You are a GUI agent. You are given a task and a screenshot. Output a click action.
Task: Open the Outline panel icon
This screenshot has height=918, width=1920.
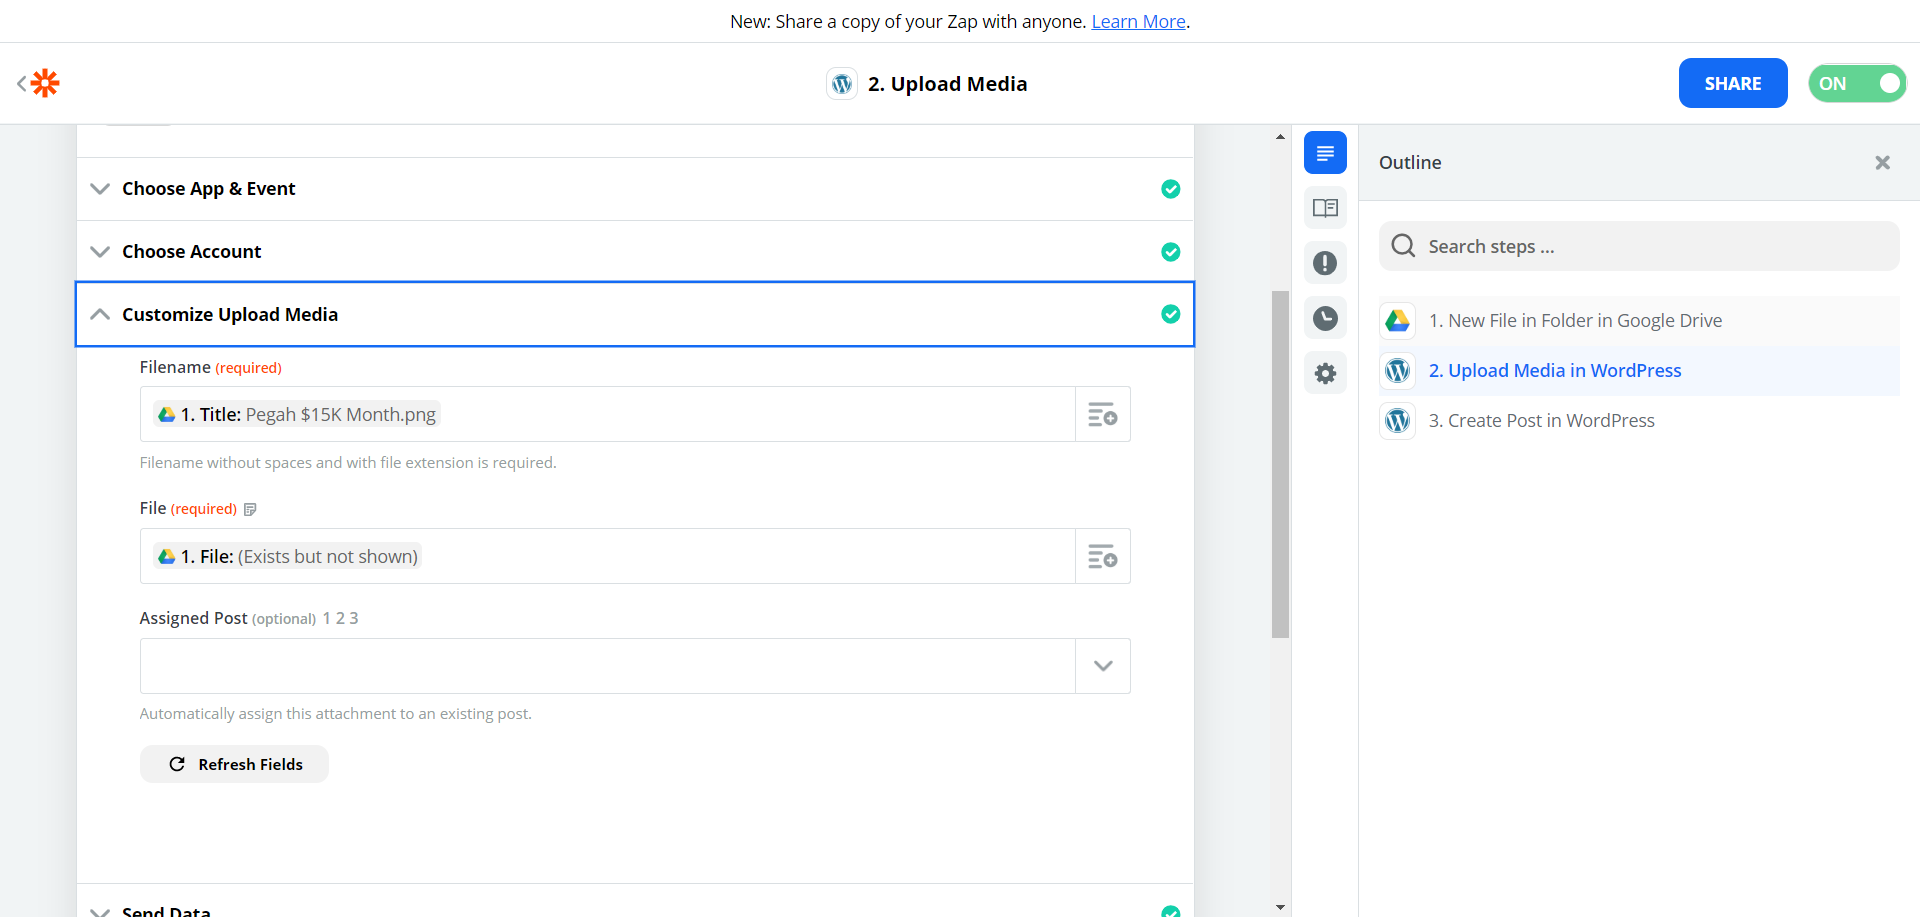[1325, 153]
